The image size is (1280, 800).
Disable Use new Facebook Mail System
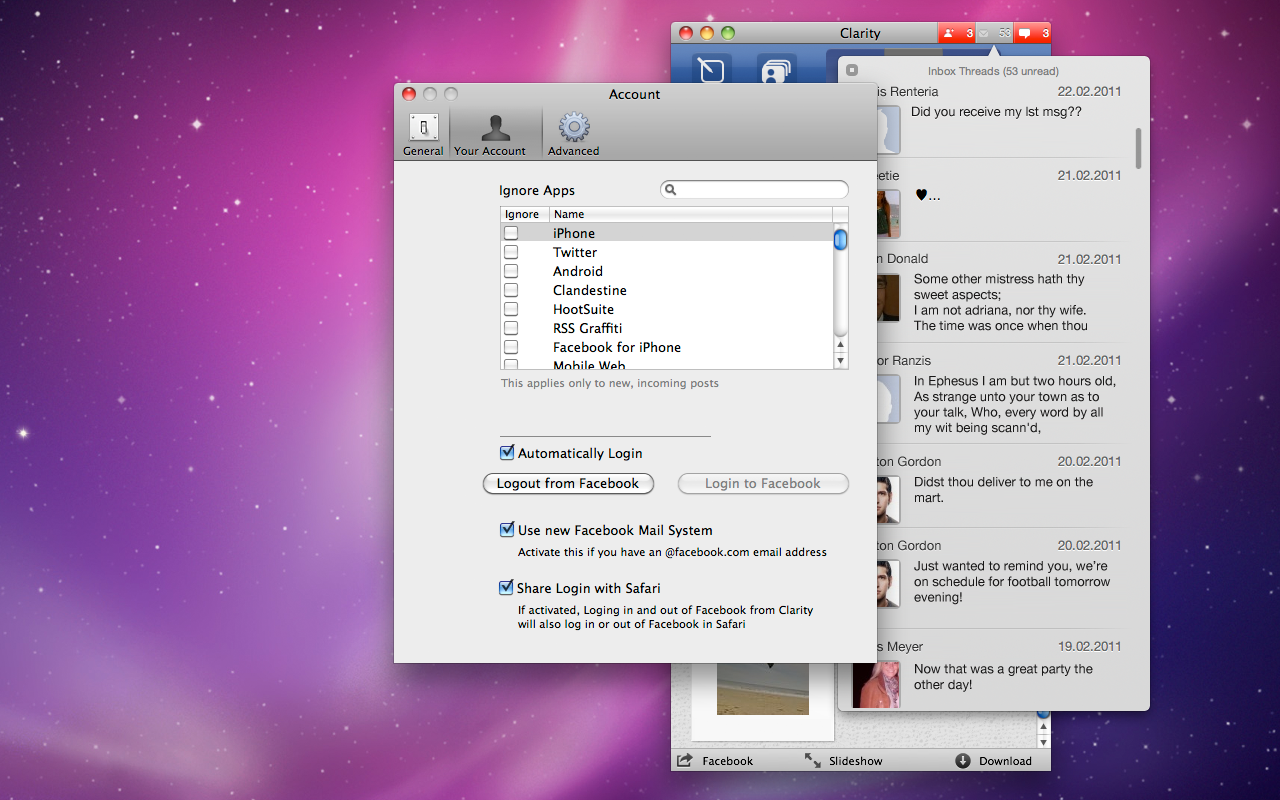click(x=507, y=530)
